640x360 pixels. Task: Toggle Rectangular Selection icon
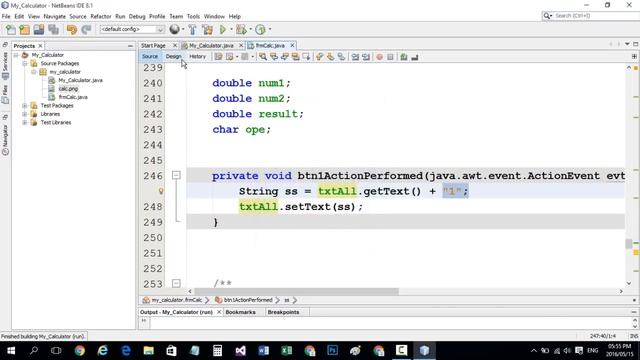point(306,57)
